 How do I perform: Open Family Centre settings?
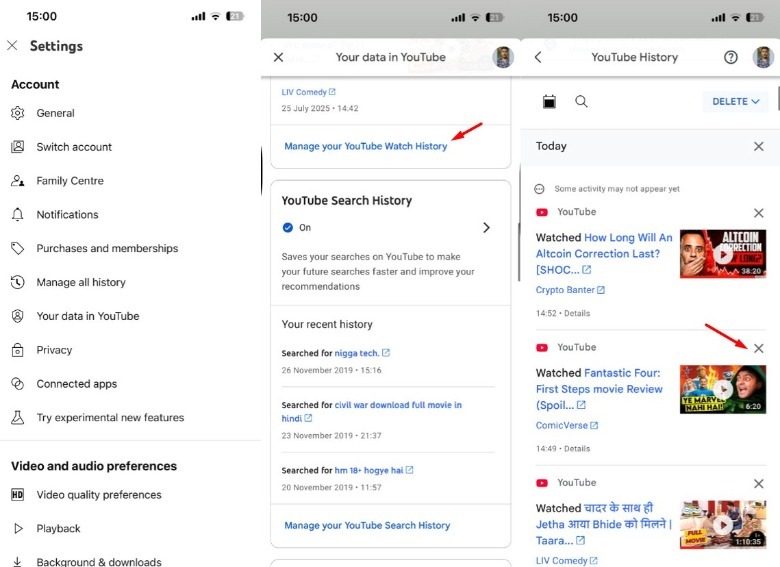click(130, 181)
